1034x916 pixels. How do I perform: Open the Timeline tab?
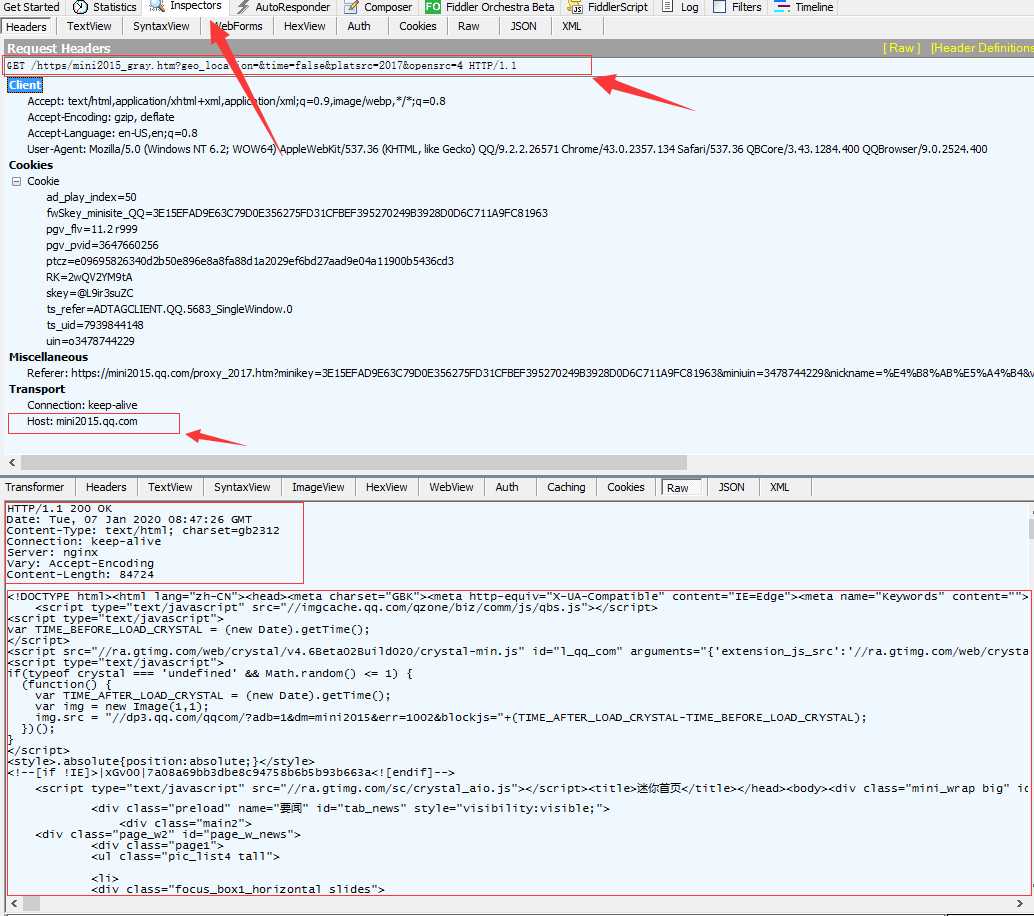click(x=804, y=7)
